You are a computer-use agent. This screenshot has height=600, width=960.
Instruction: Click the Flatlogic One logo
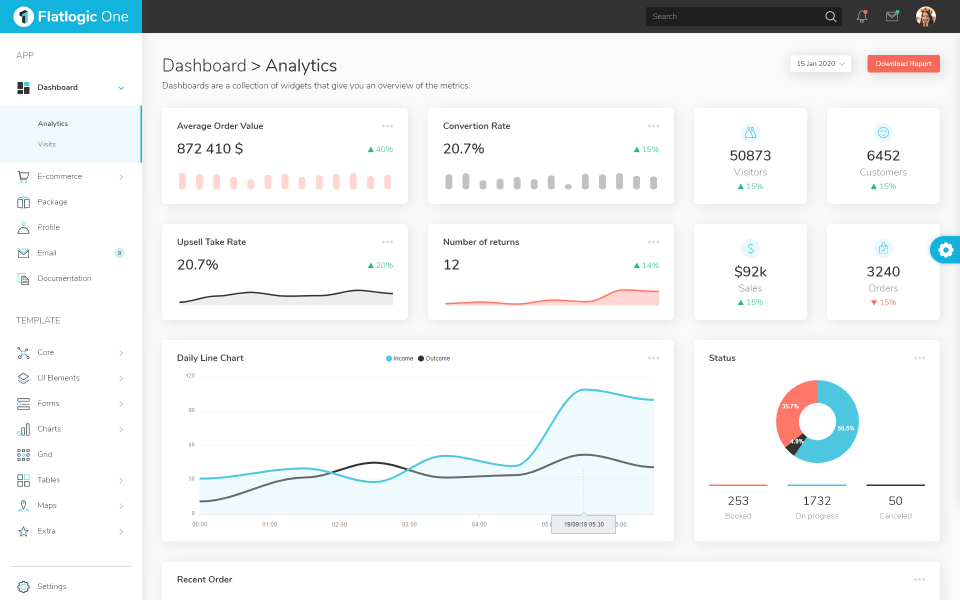tap(70, 16)
